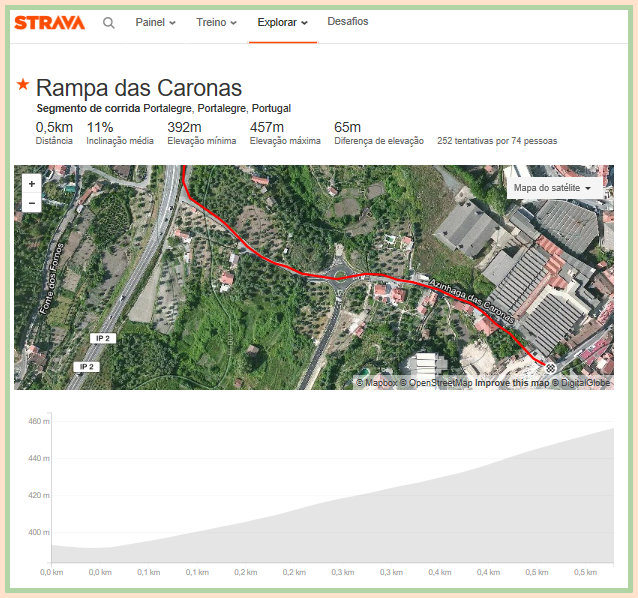Click the Improve this map link
The image size is (638, 598).
(511, 383)
